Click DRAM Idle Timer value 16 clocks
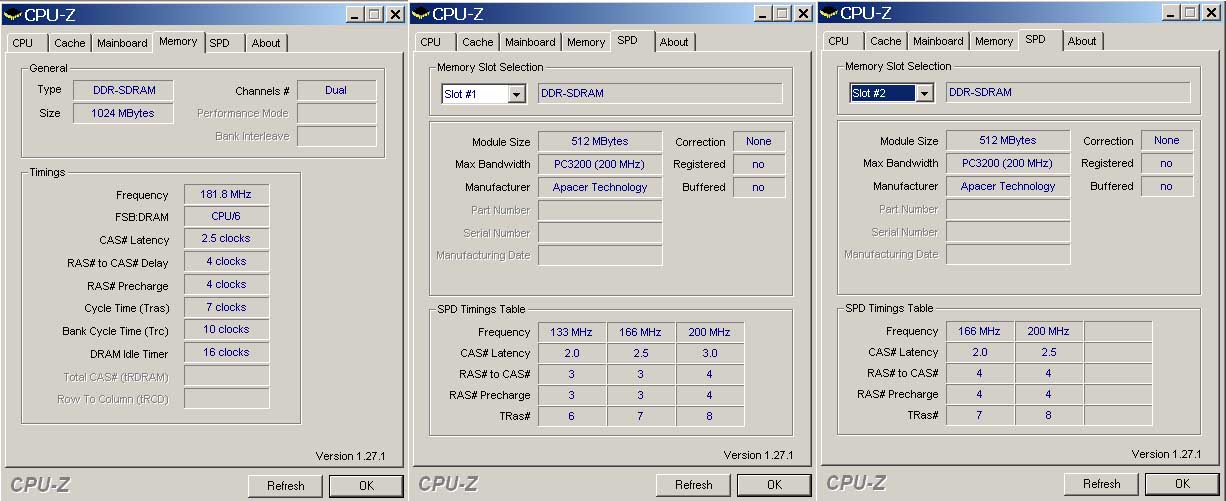The height and width of the screenshot is (501, 1226). pos(226,353)
